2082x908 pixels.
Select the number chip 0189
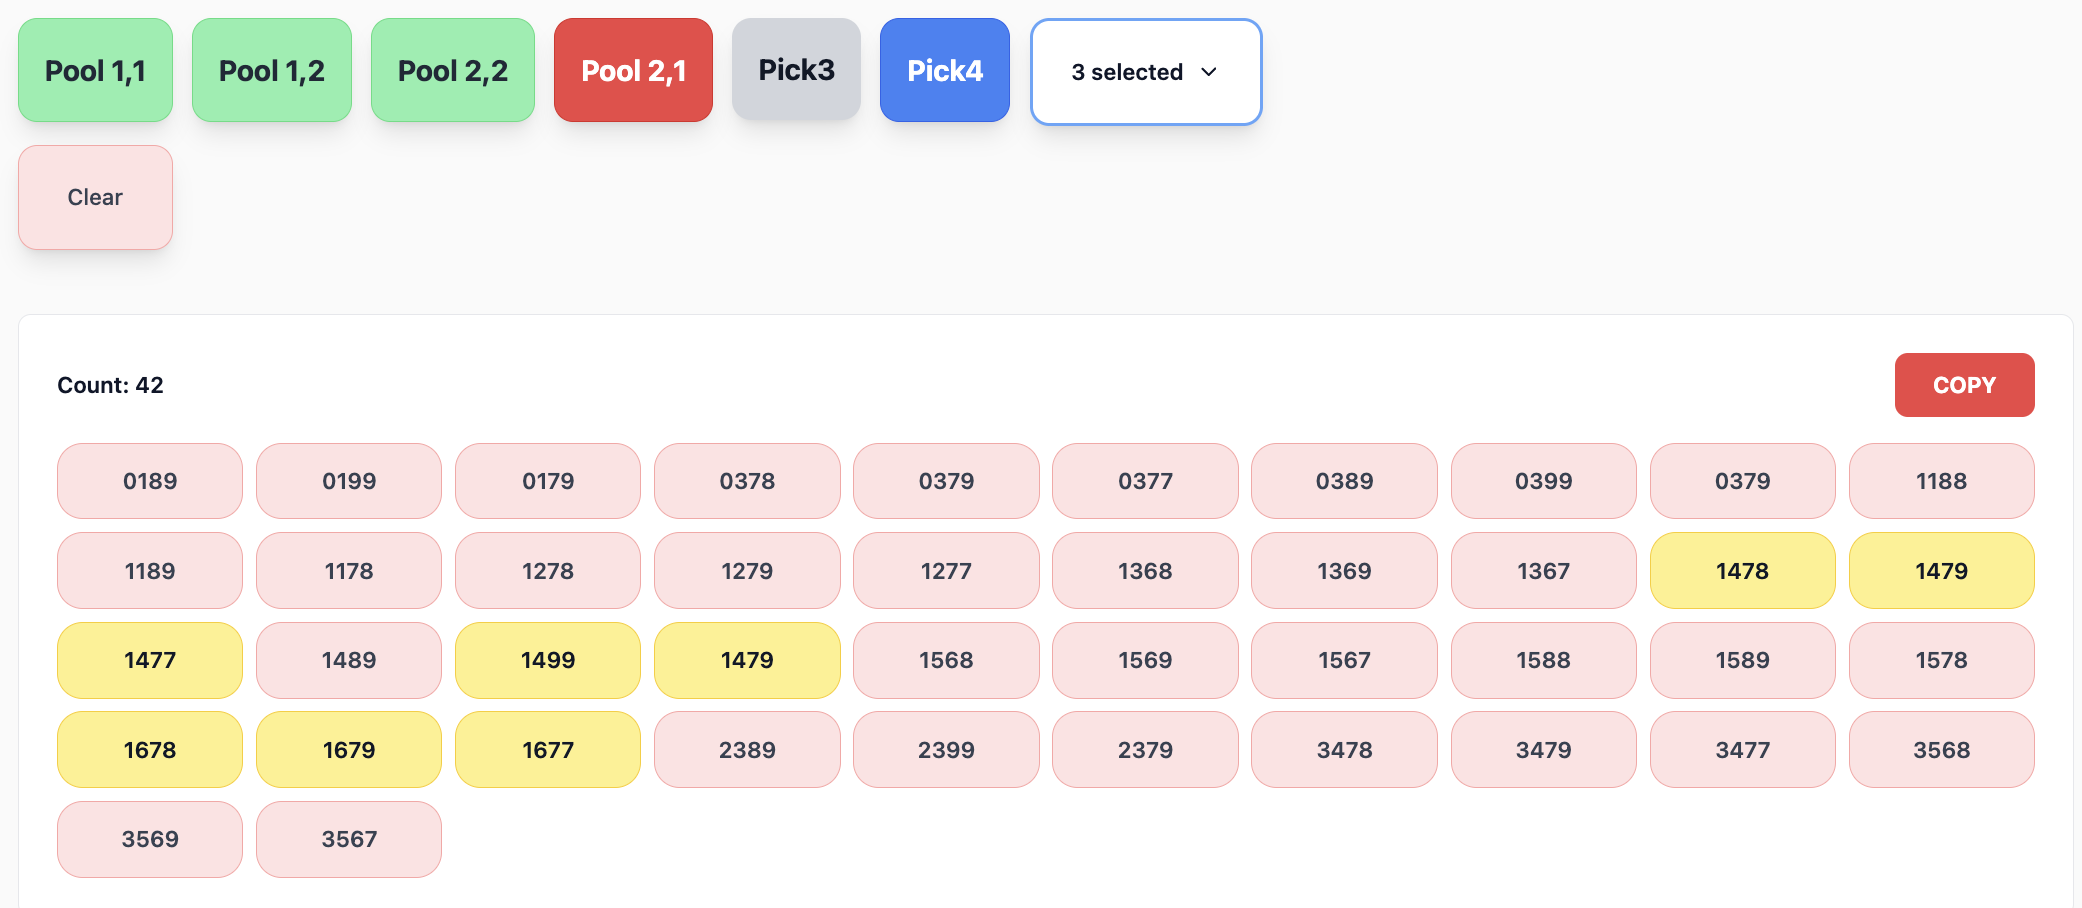point(150,481)
